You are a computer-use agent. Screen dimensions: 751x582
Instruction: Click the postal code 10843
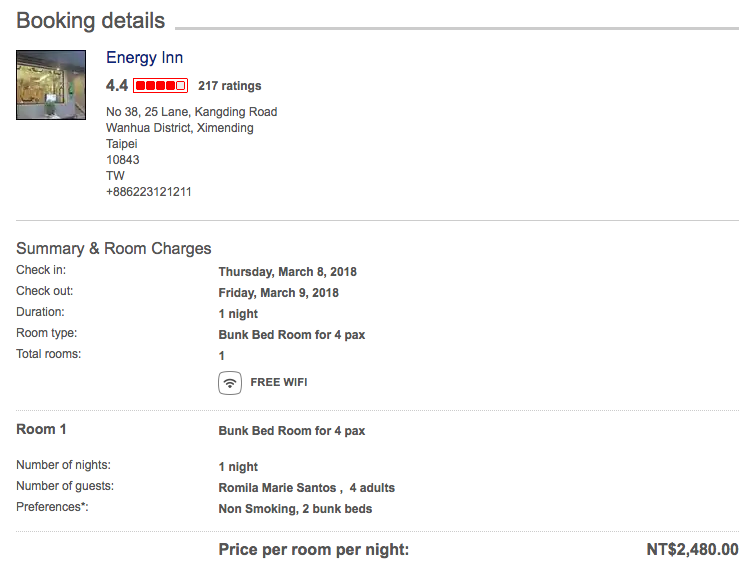(x=123, y=160)
